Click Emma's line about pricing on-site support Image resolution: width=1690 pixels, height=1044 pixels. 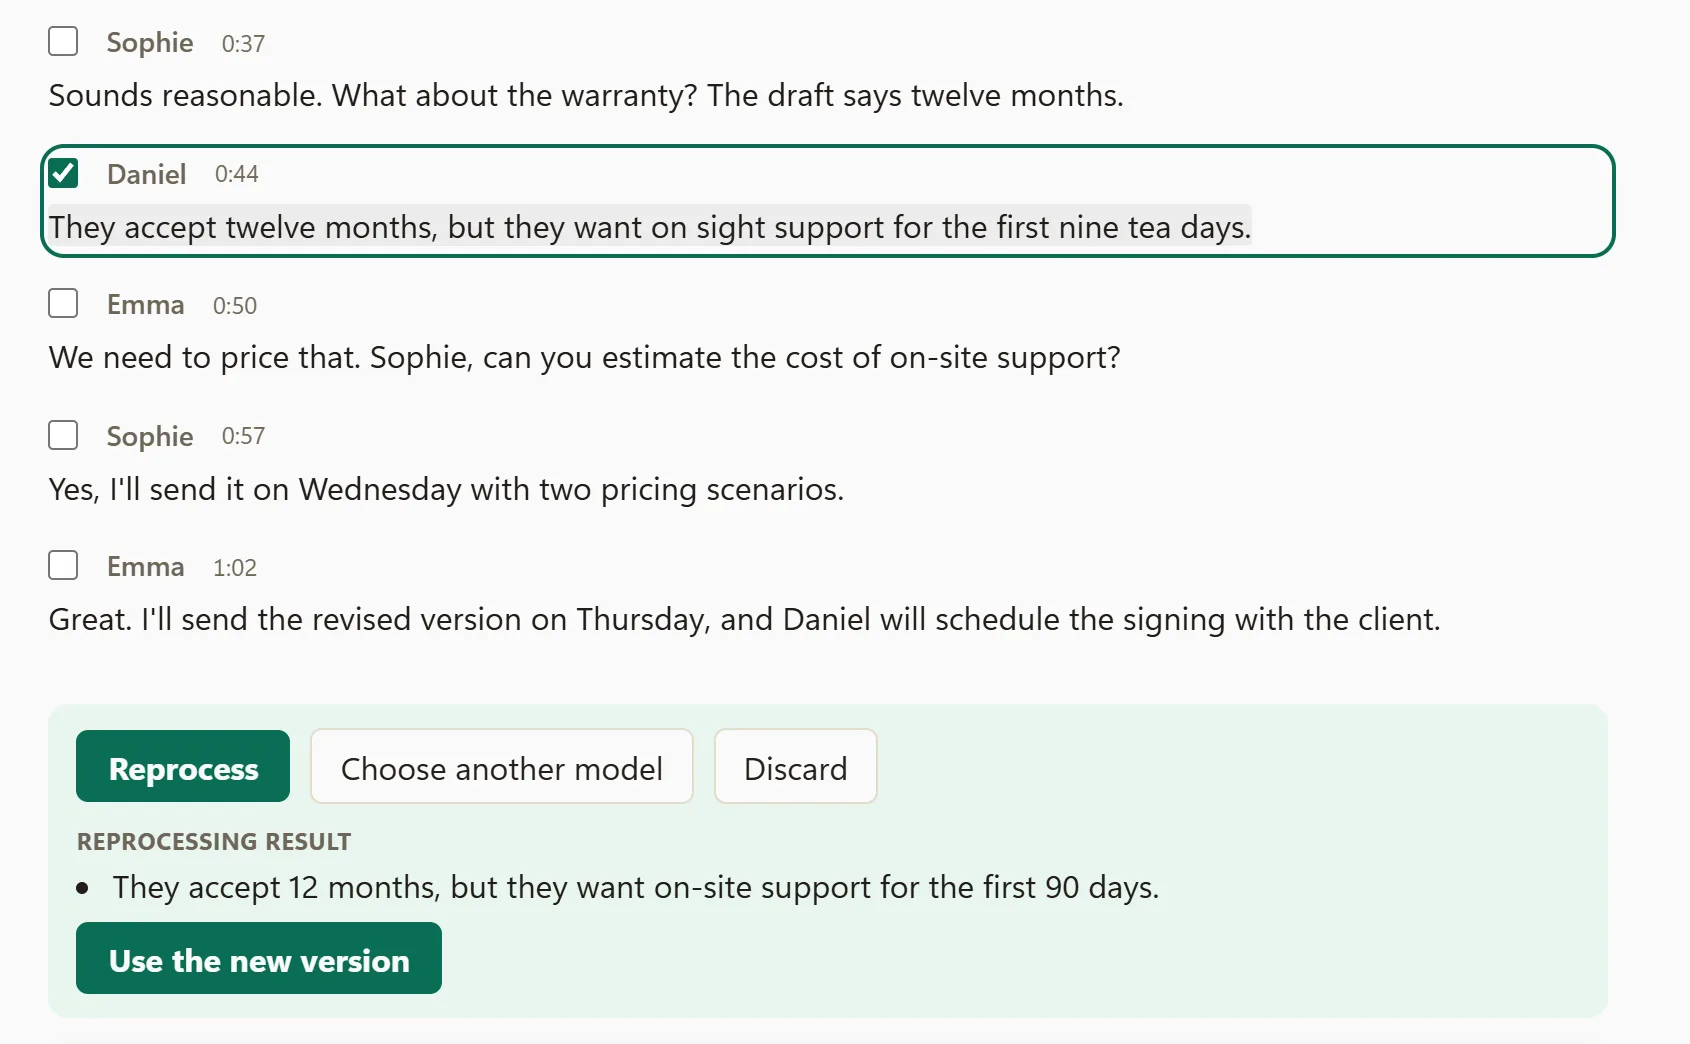585,357
